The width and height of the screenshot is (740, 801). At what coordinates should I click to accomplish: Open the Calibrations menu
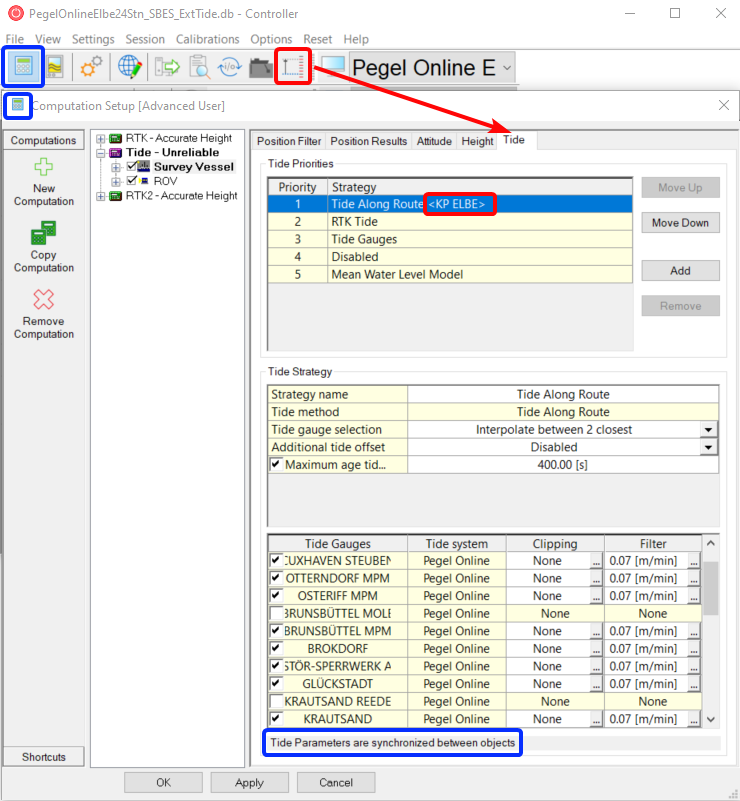point(207,39)
